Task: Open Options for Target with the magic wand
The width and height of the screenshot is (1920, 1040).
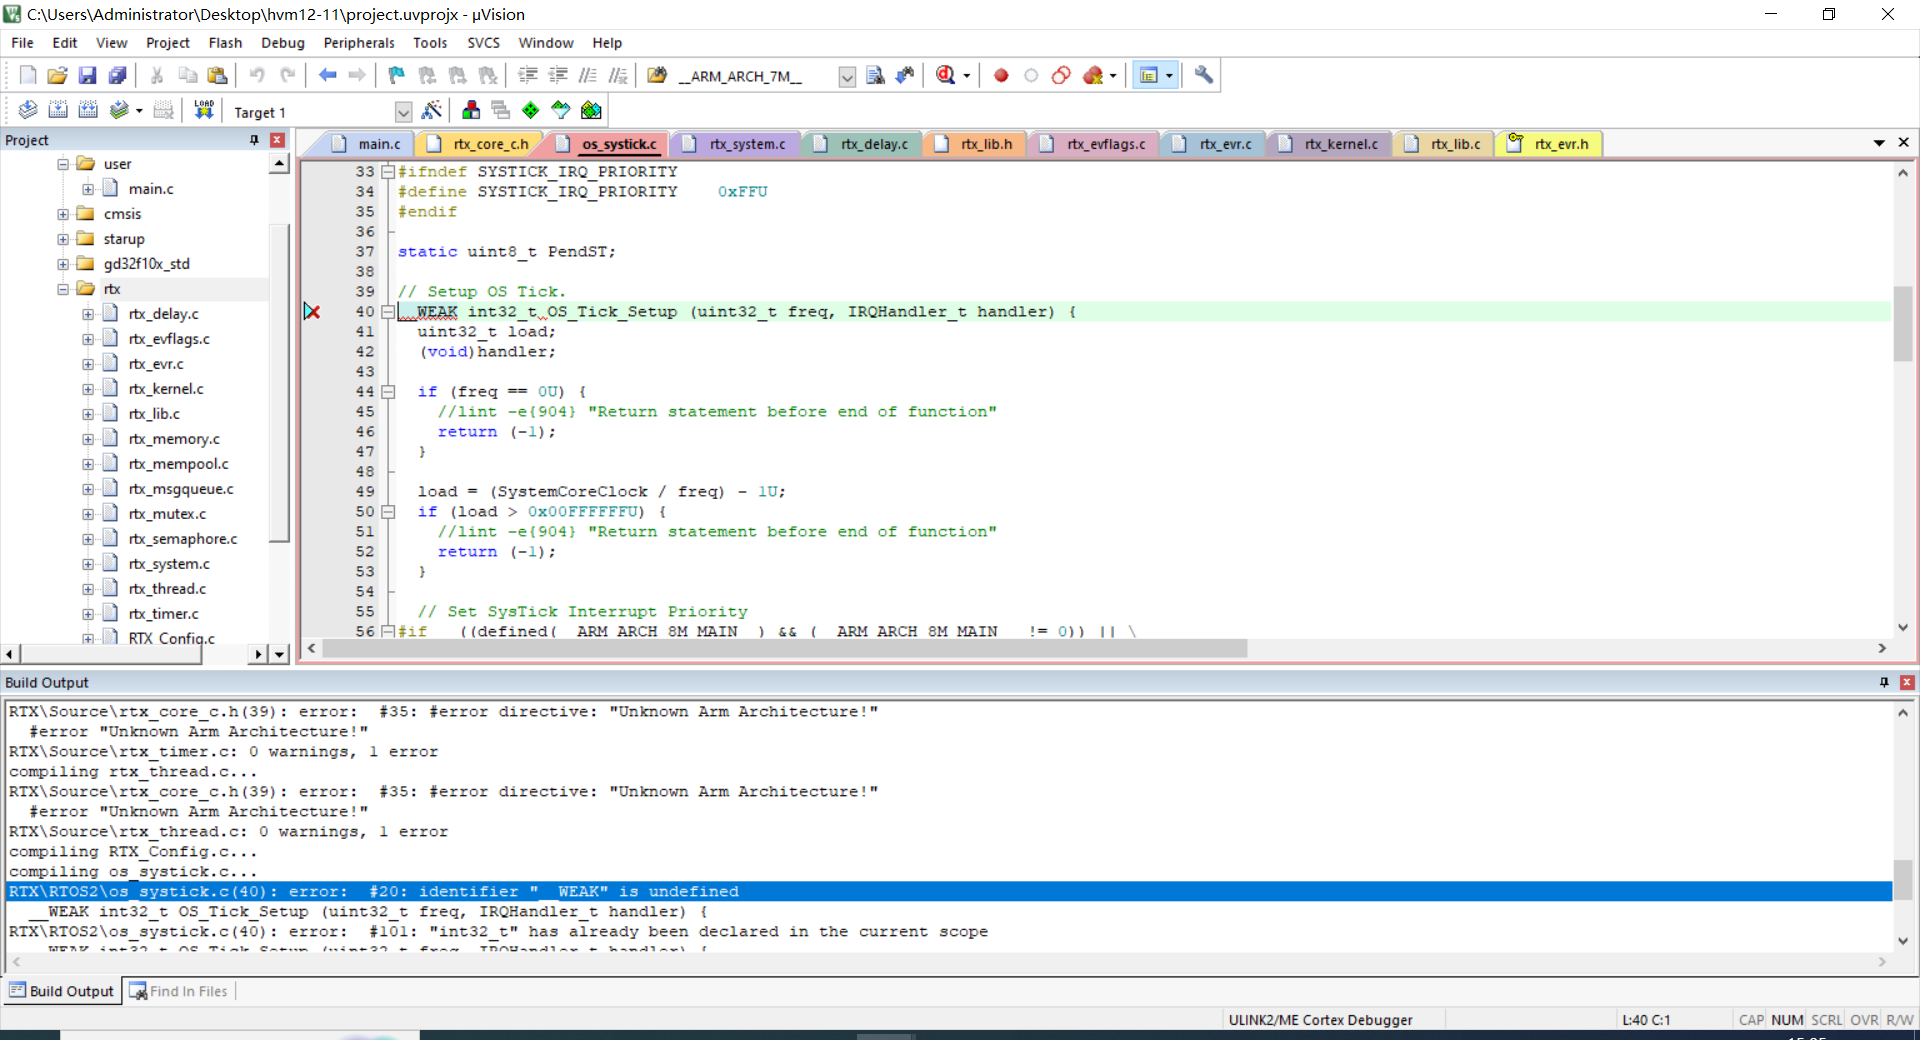Action: tap(432, 110)
